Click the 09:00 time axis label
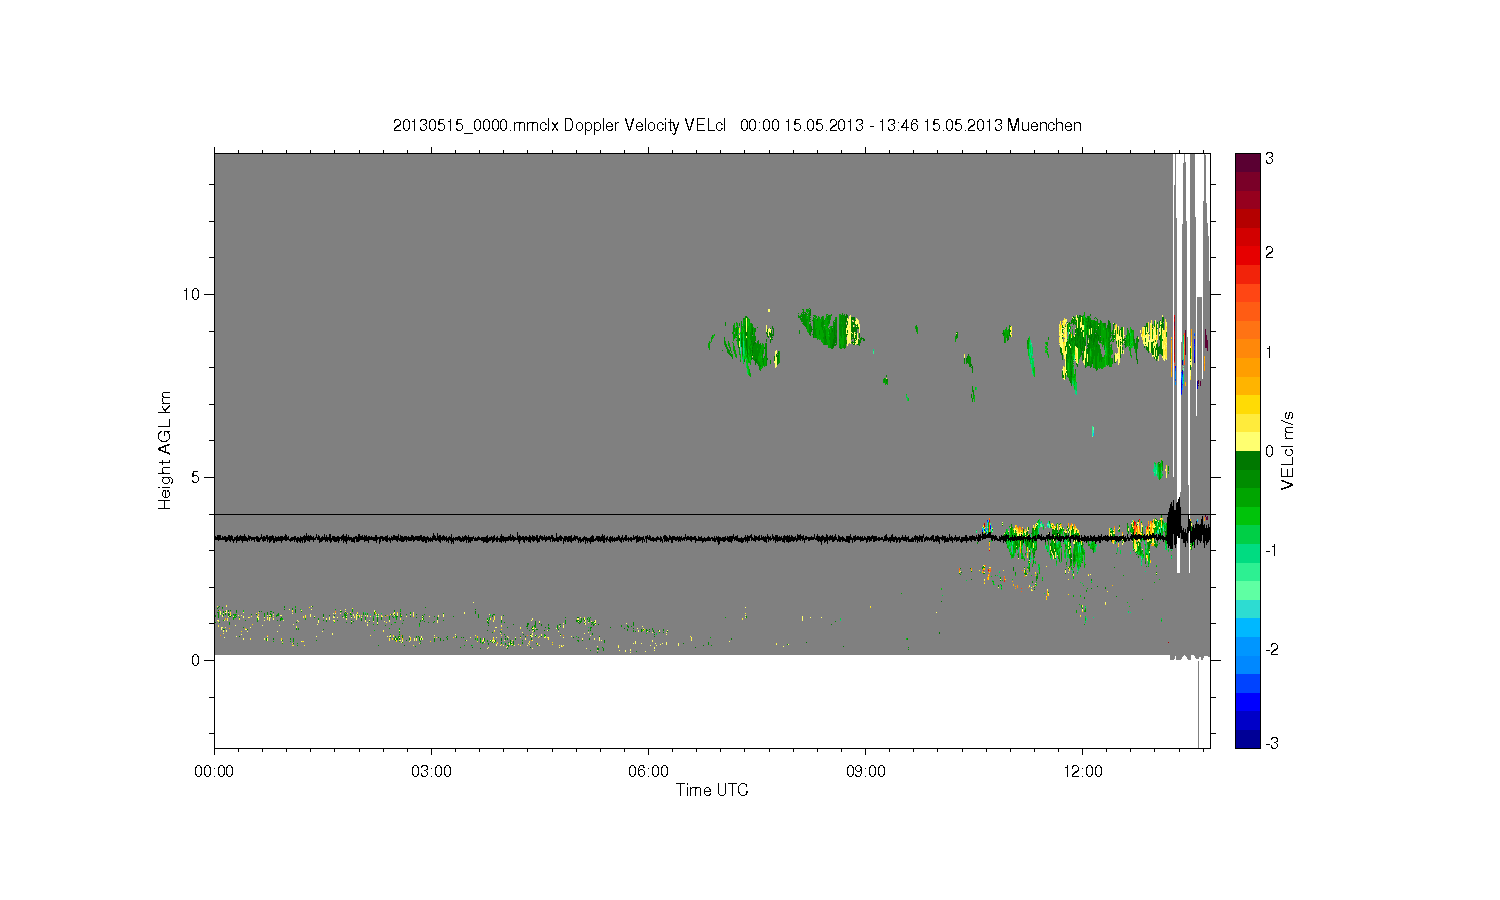The width and height of the screenshot is (1500, 900). [865, 772]
